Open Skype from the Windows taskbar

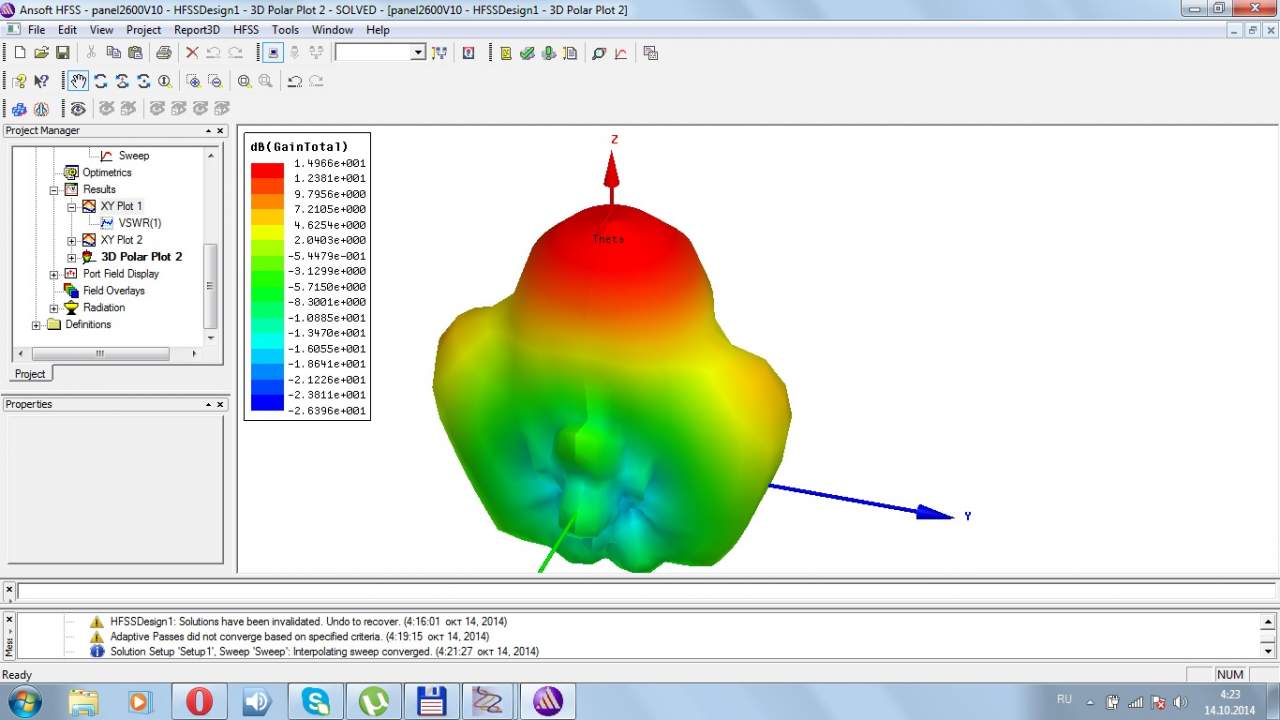(x=316, y=701)
